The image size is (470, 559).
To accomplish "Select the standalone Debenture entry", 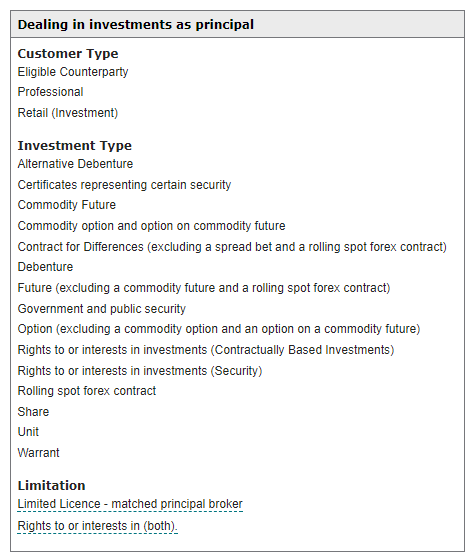I will (x=45, y=267).
